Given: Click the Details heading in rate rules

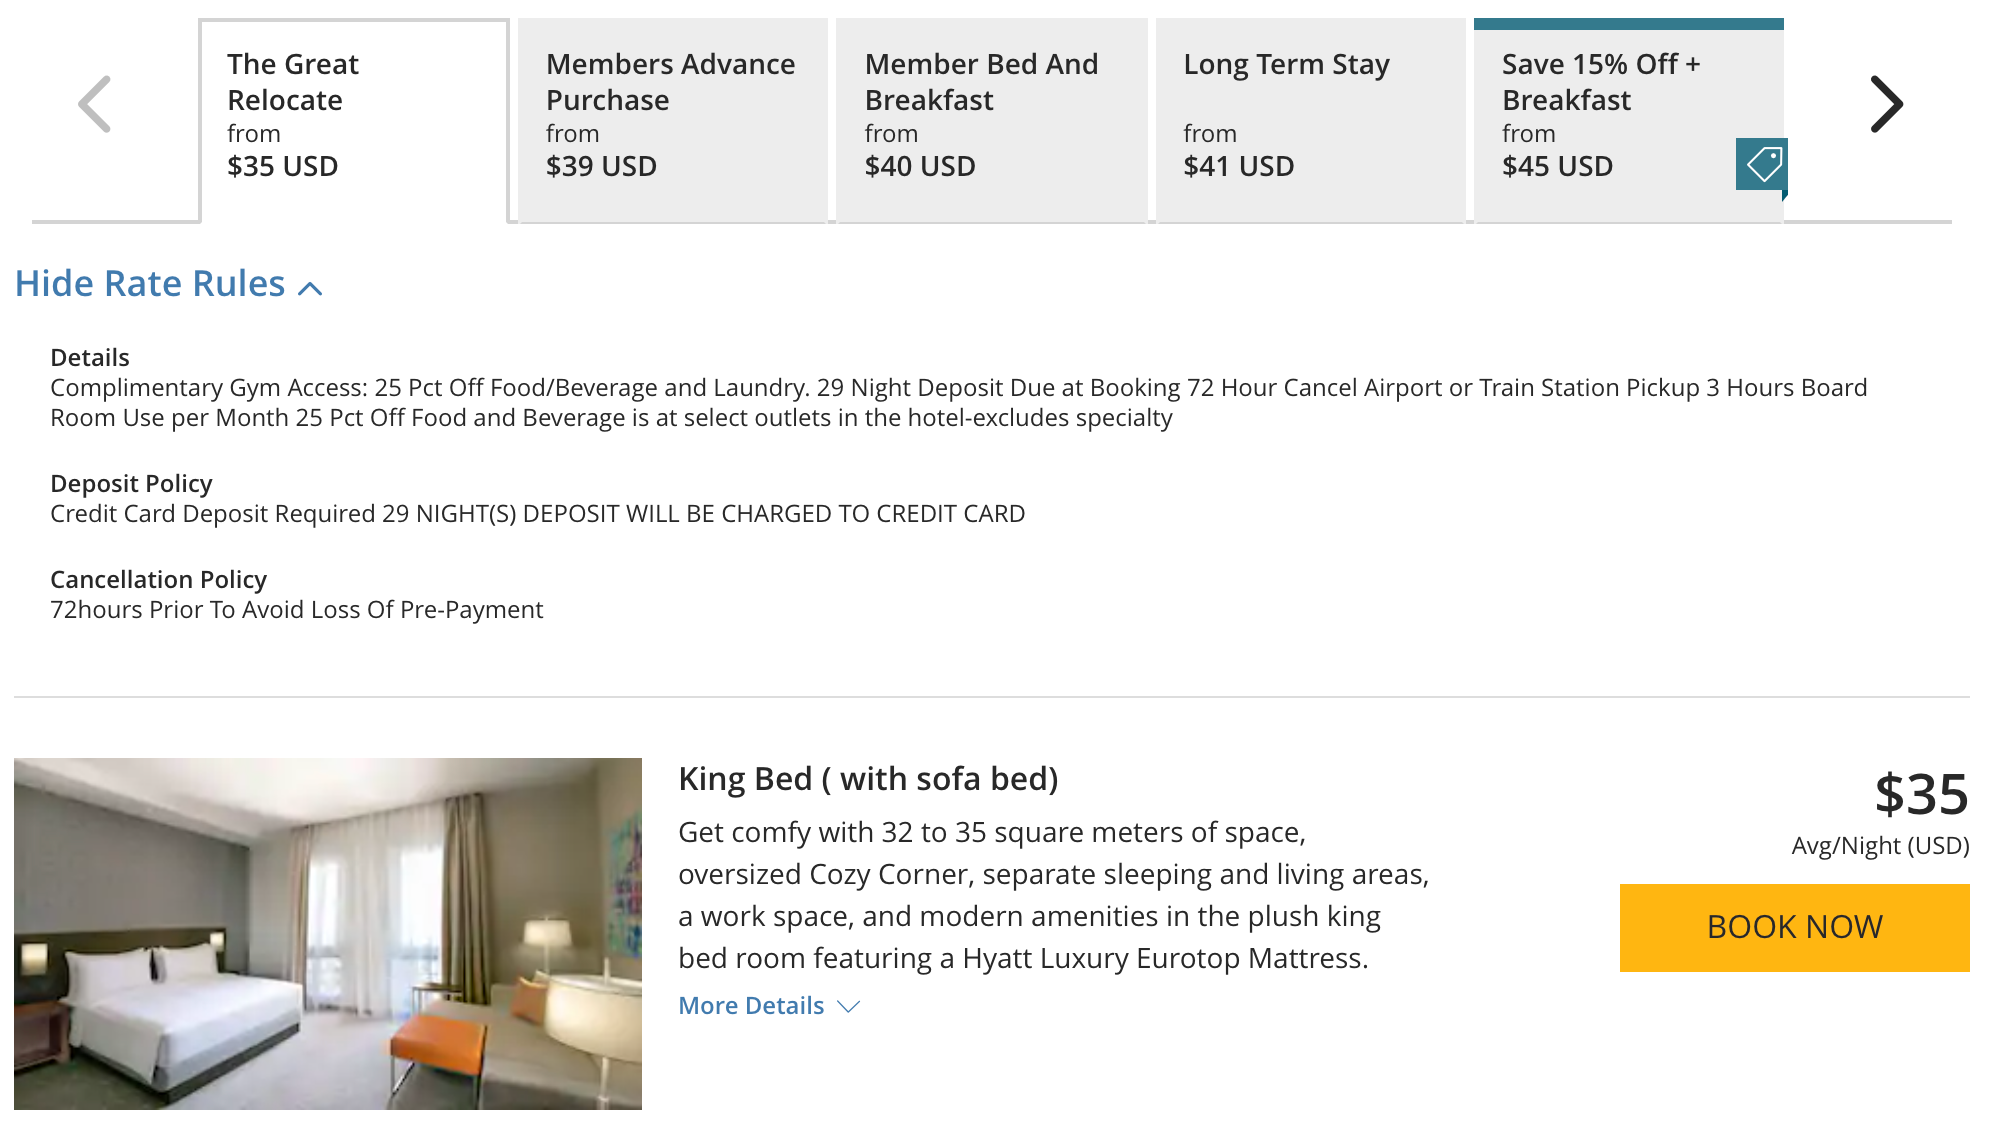Looking at the screenshot, I should [90, 358].
